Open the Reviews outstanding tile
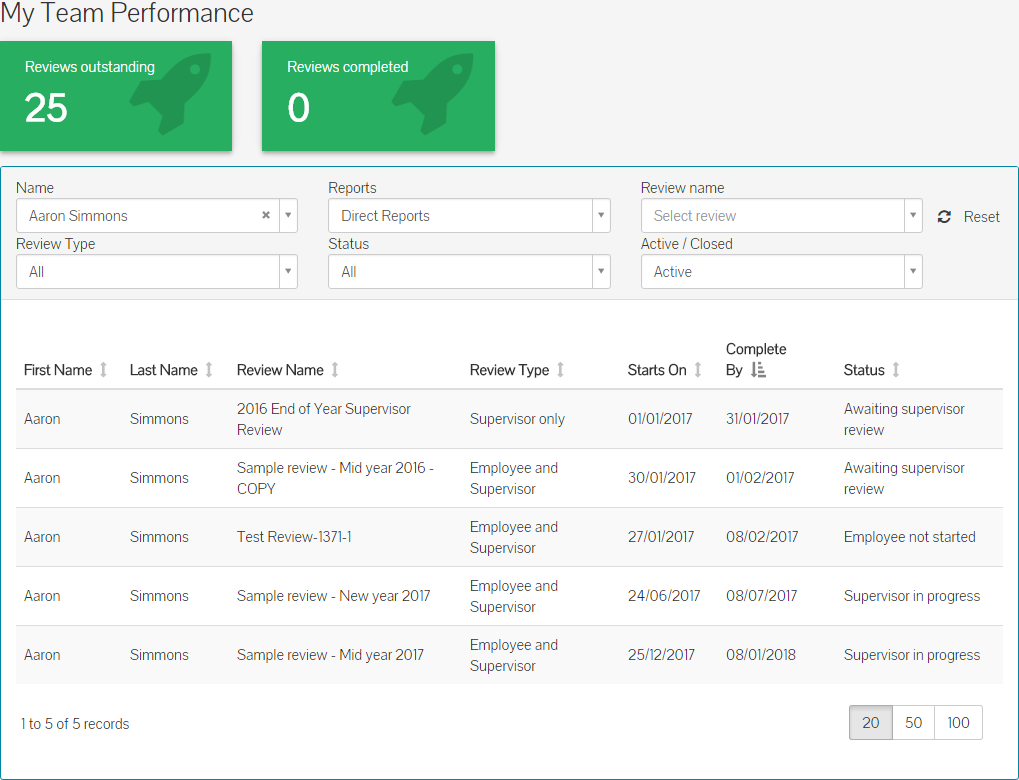This screenshot has height=780, width=1019. tap(116, 96)
